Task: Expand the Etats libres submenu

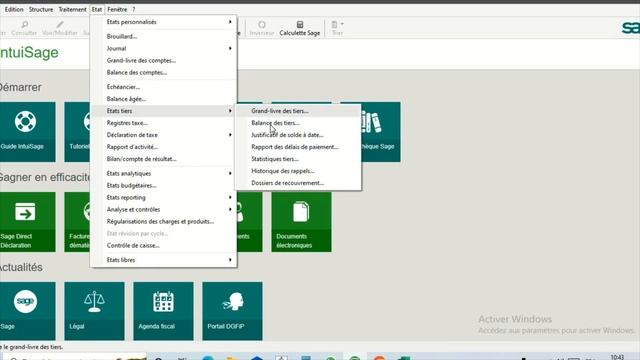Action: coord(163,260)
